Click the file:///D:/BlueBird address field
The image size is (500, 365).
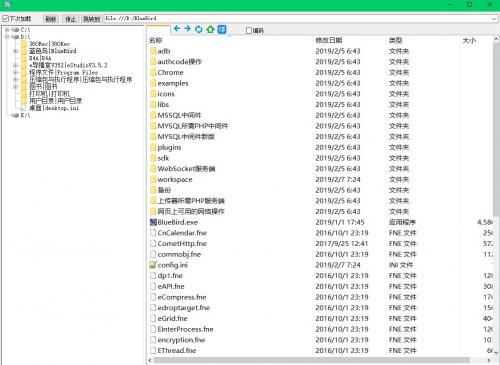297,19
